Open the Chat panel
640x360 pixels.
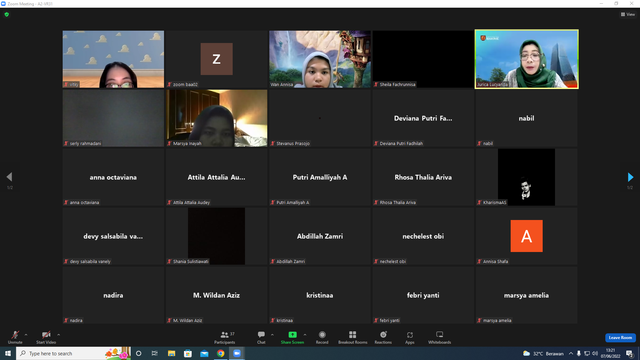[261, 337]
